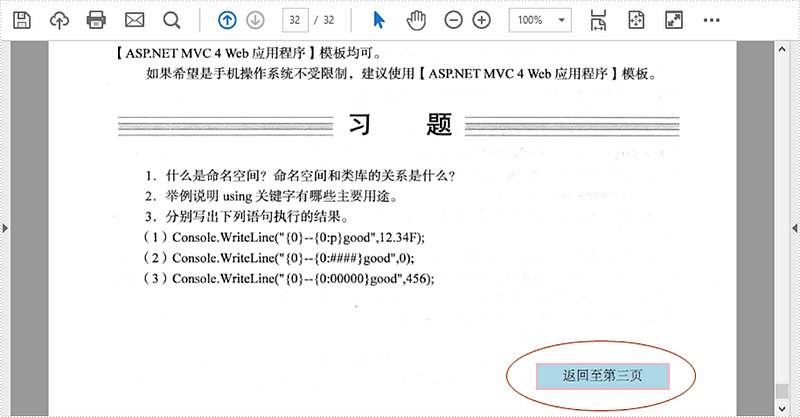The height and width of the screenshot is (417, 800).
Task: Send file by email envelope icon
Action: pyautogui.click(x=133, y=20)
